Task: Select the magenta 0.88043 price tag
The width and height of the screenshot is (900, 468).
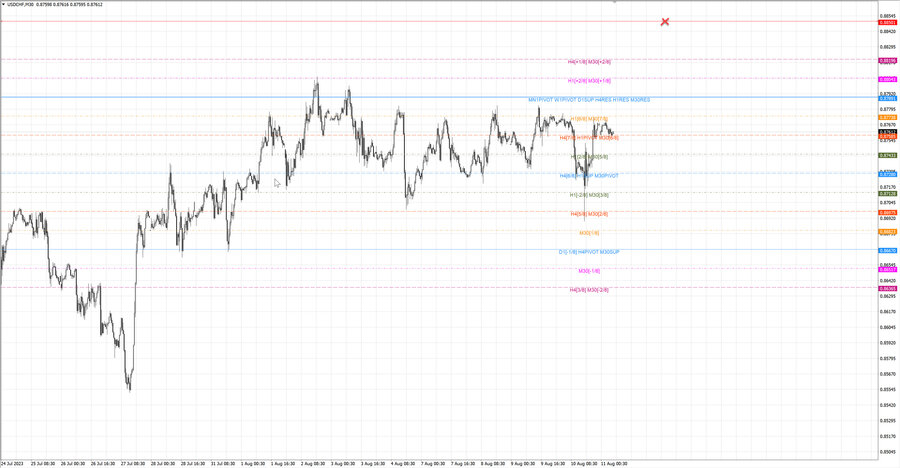Action: pos(888,79)
